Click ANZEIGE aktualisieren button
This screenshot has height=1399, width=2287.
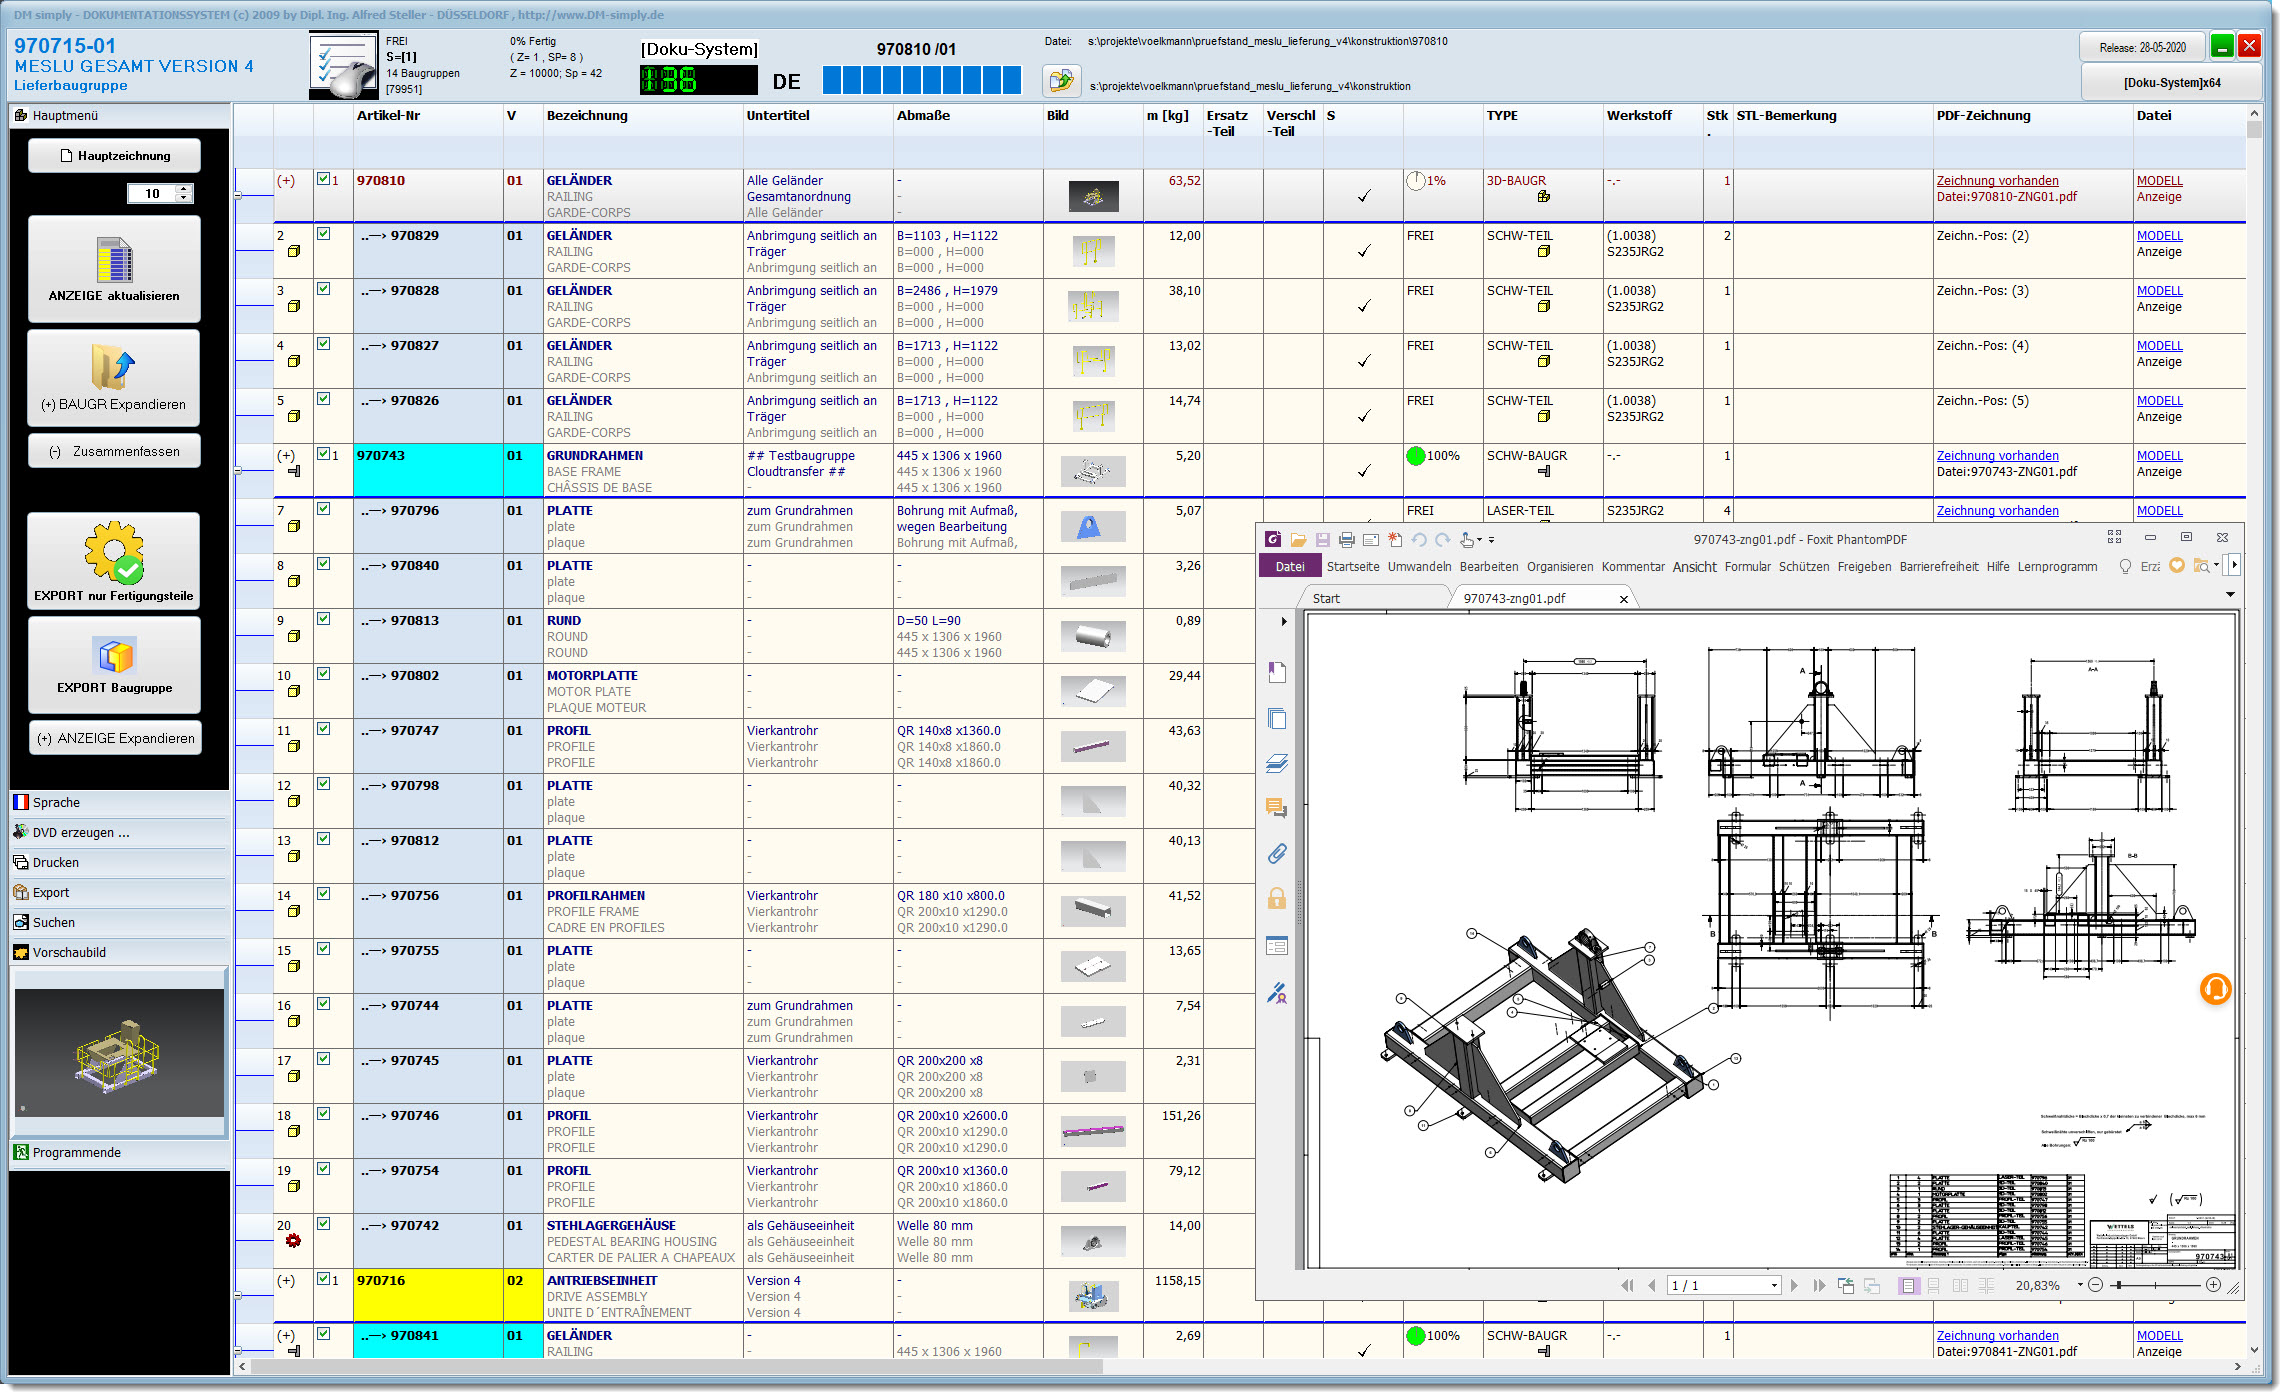tap(114, 269)
